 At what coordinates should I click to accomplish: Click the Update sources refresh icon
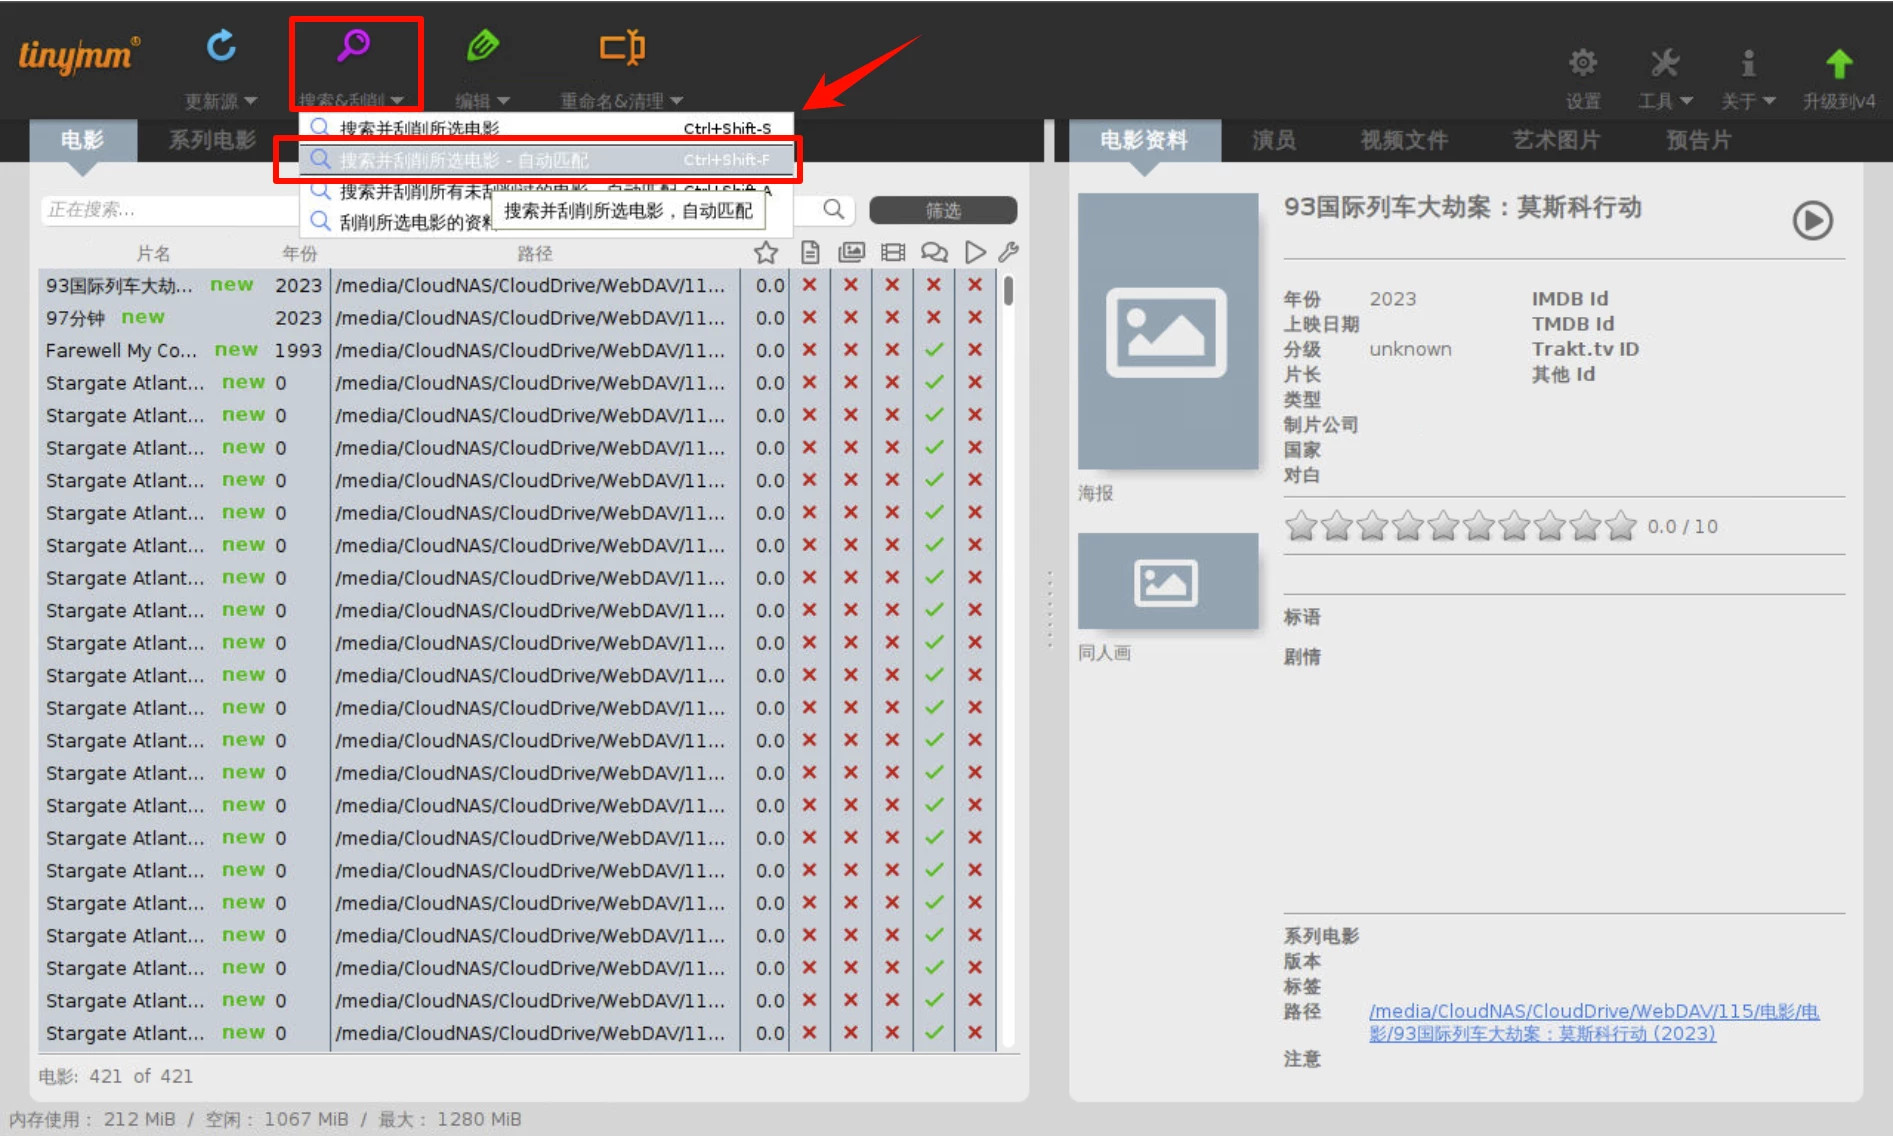coord(221,46)
